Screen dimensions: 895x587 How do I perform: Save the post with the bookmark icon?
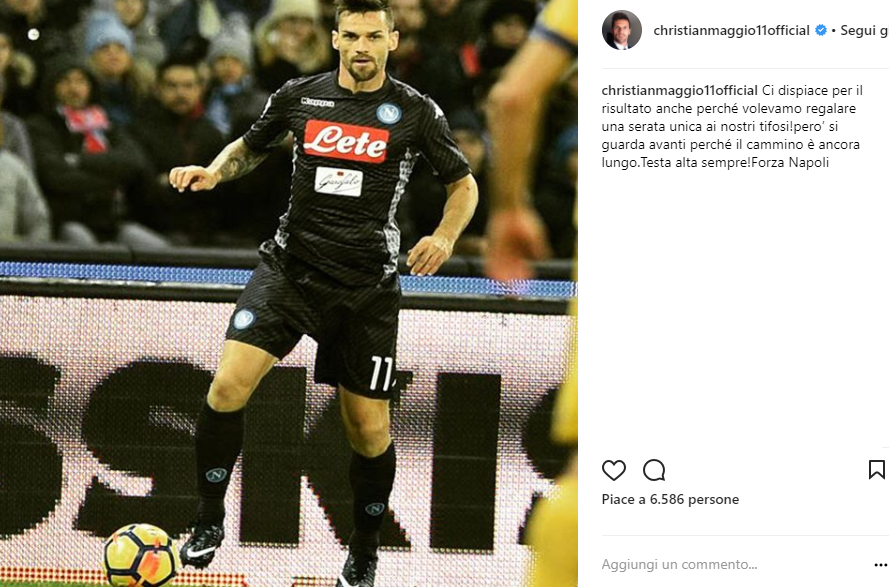click(876, 469)
